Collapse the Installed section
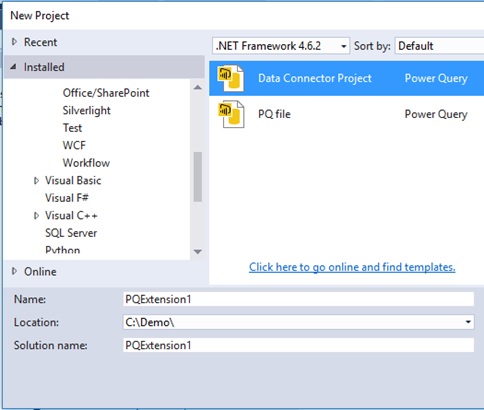The height and width of the screenshot is (410, 484). coord(13,67)
